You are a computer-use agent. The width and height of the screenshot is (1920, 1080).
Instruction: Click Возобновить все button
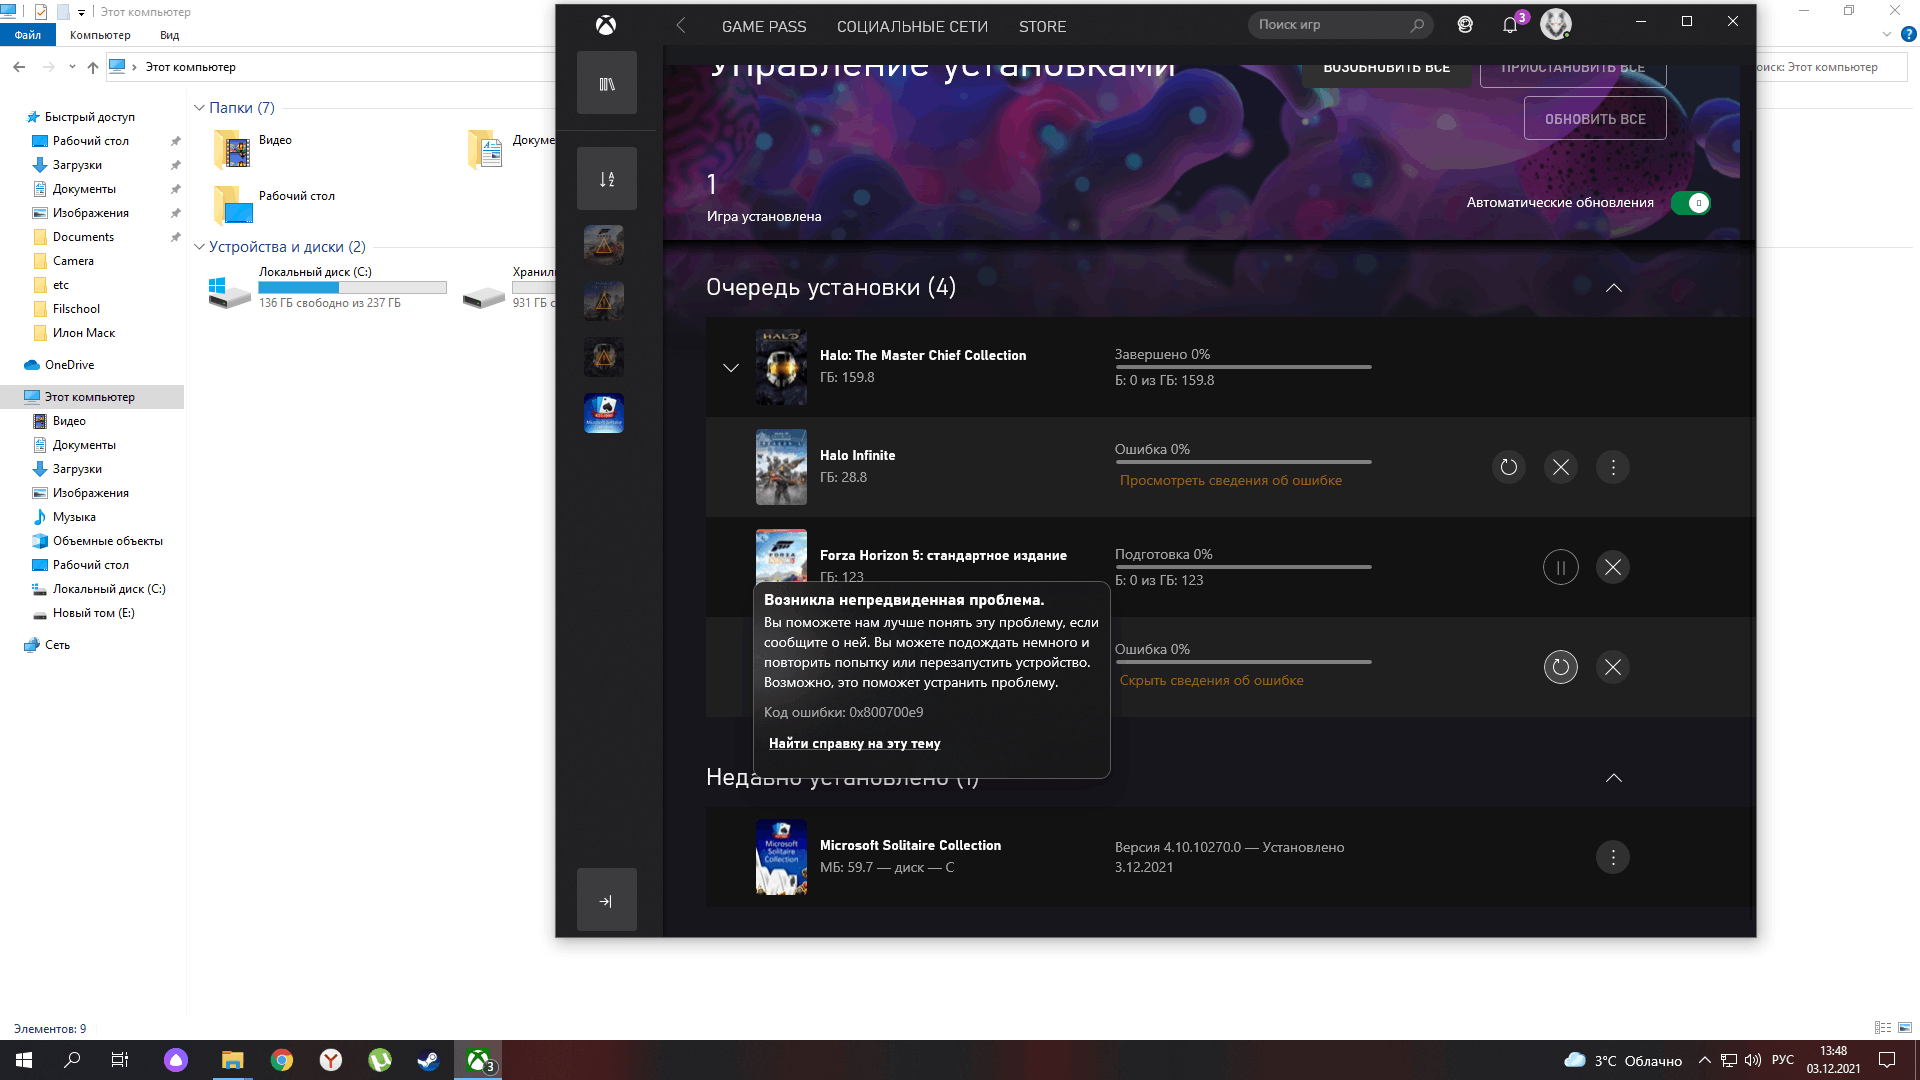1386,72
